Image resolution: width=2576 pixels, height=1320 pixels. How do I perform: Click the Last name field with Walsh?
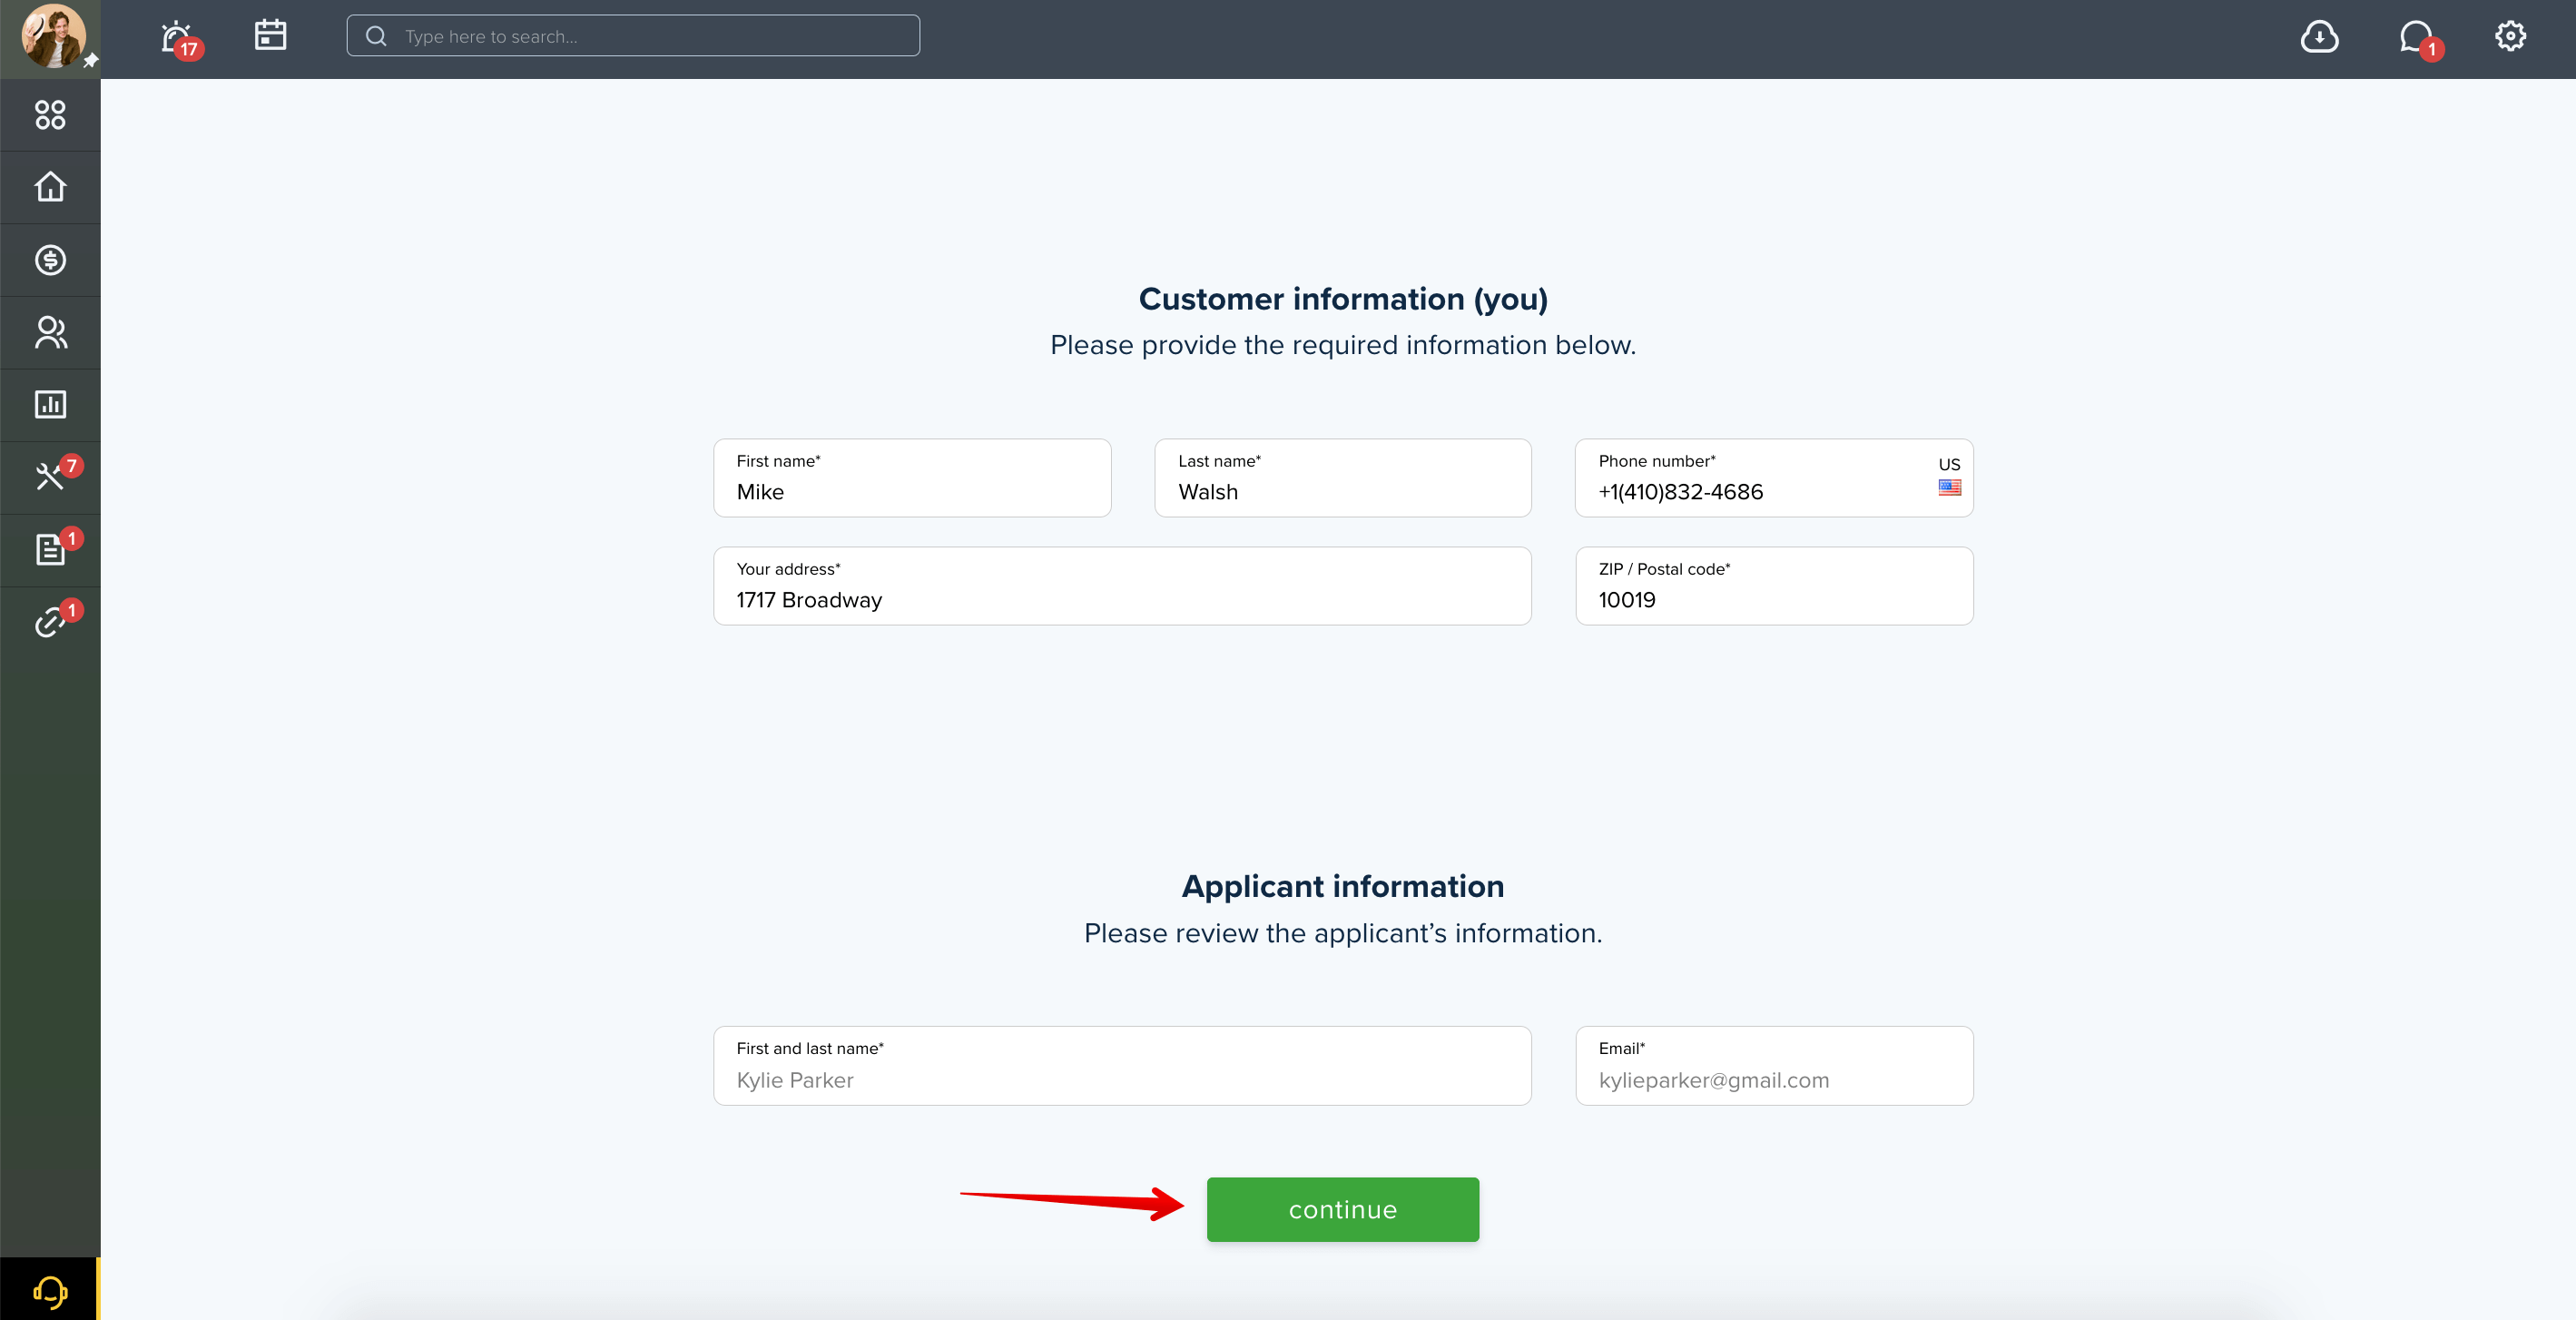click(x=1342, y=478)
